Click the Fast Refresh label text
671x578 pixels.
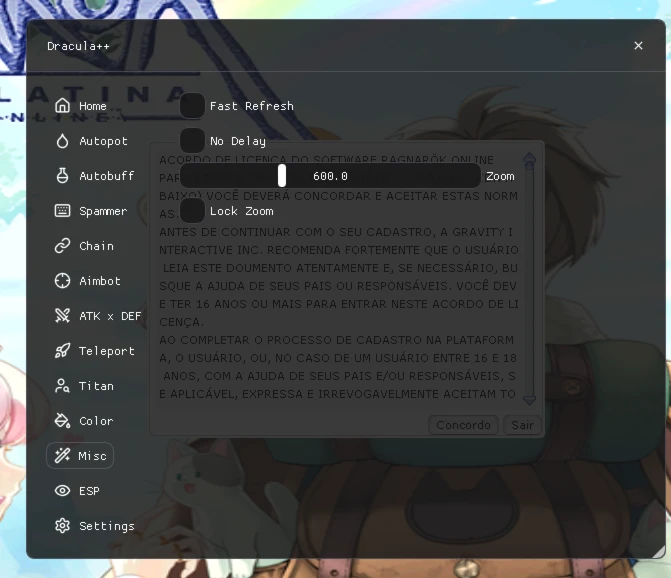pos(252,106)
